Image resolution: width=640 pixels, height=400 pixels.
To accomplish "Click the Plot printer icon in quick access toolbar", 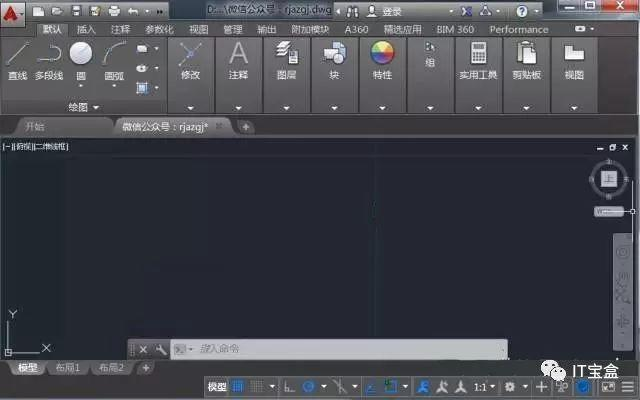I will click(114, 11).
